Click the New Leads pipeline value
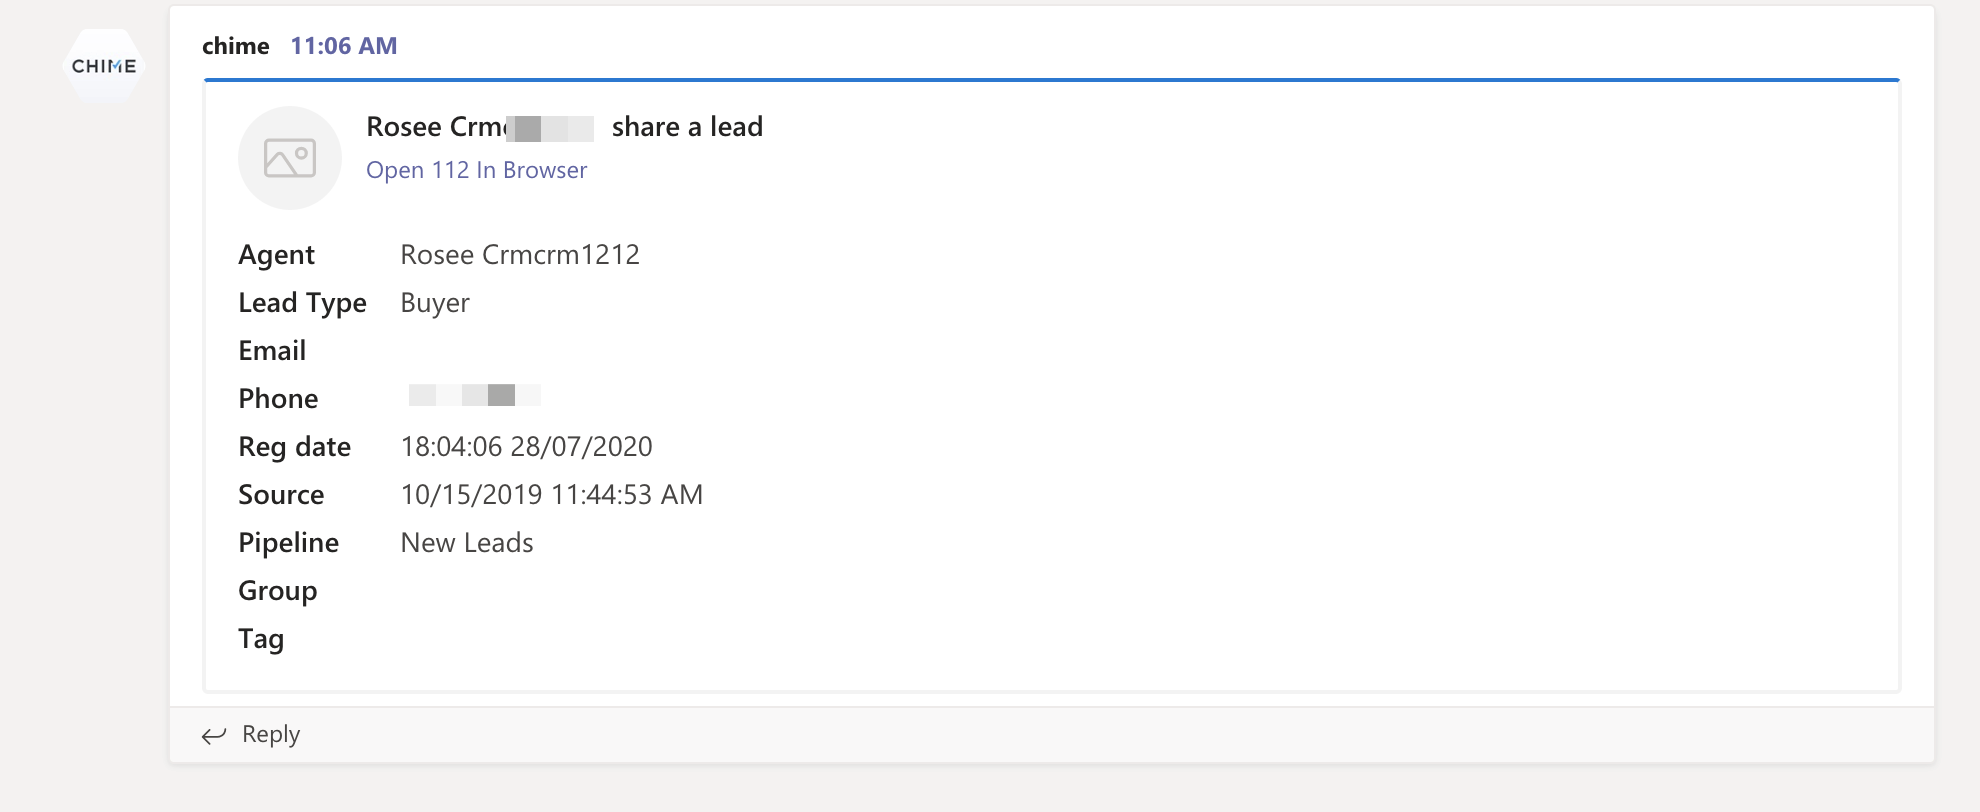 (x=467, y=543)
